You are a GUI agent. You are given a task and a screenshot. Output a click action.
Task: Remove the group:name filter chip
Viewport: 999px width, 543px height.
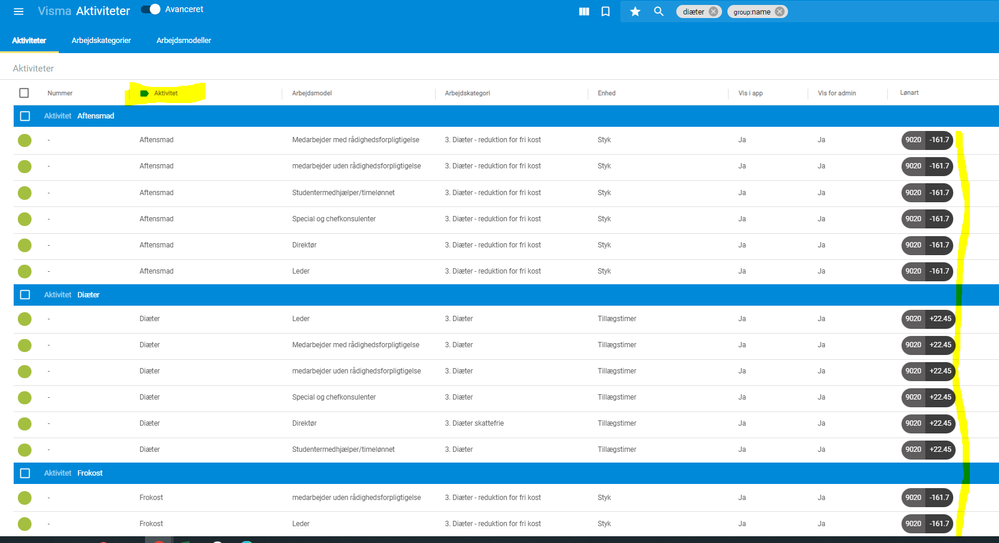coord(779,11)
